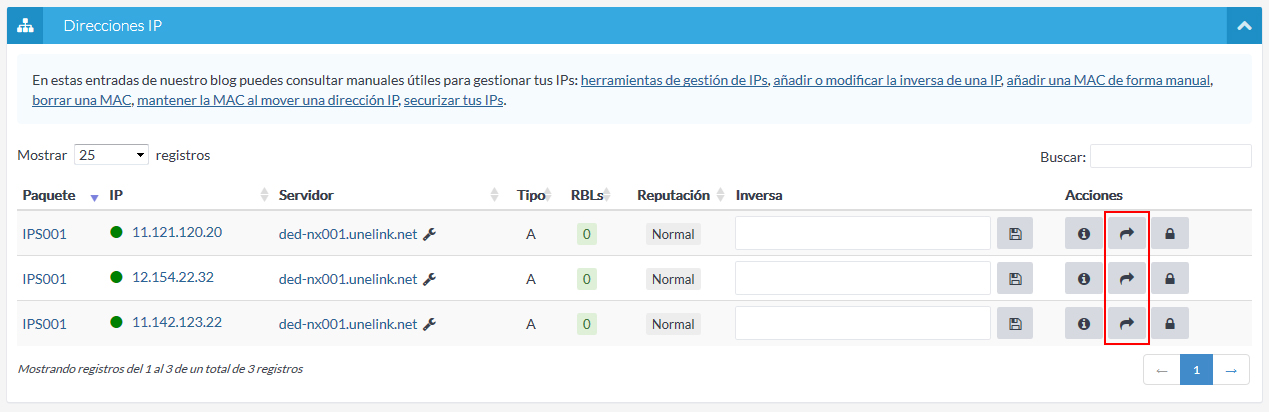Image resolution: width=1269 pixels, height=412 pixels.
Task: Open the 'herramientas de gestión de IPs' link
Action: pos(674,80)
